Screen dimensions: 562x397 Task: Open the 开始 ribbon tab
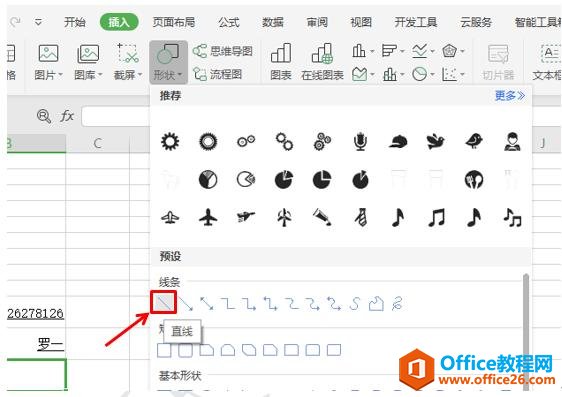click(x=75, y=22)
